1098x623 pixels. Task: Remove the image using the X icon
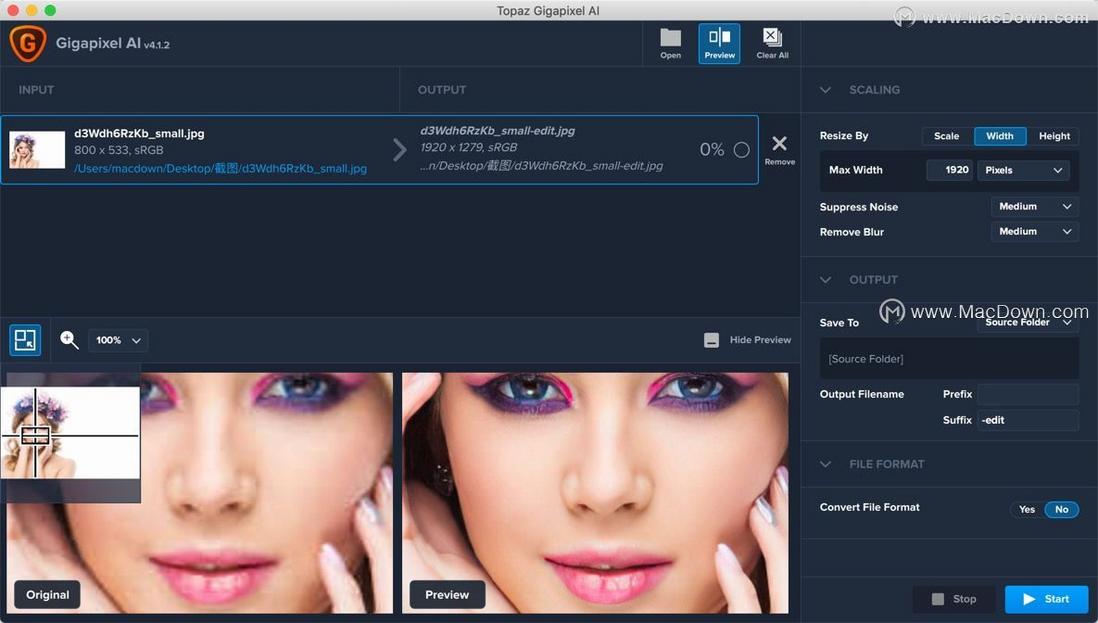[x=779, y=144]
